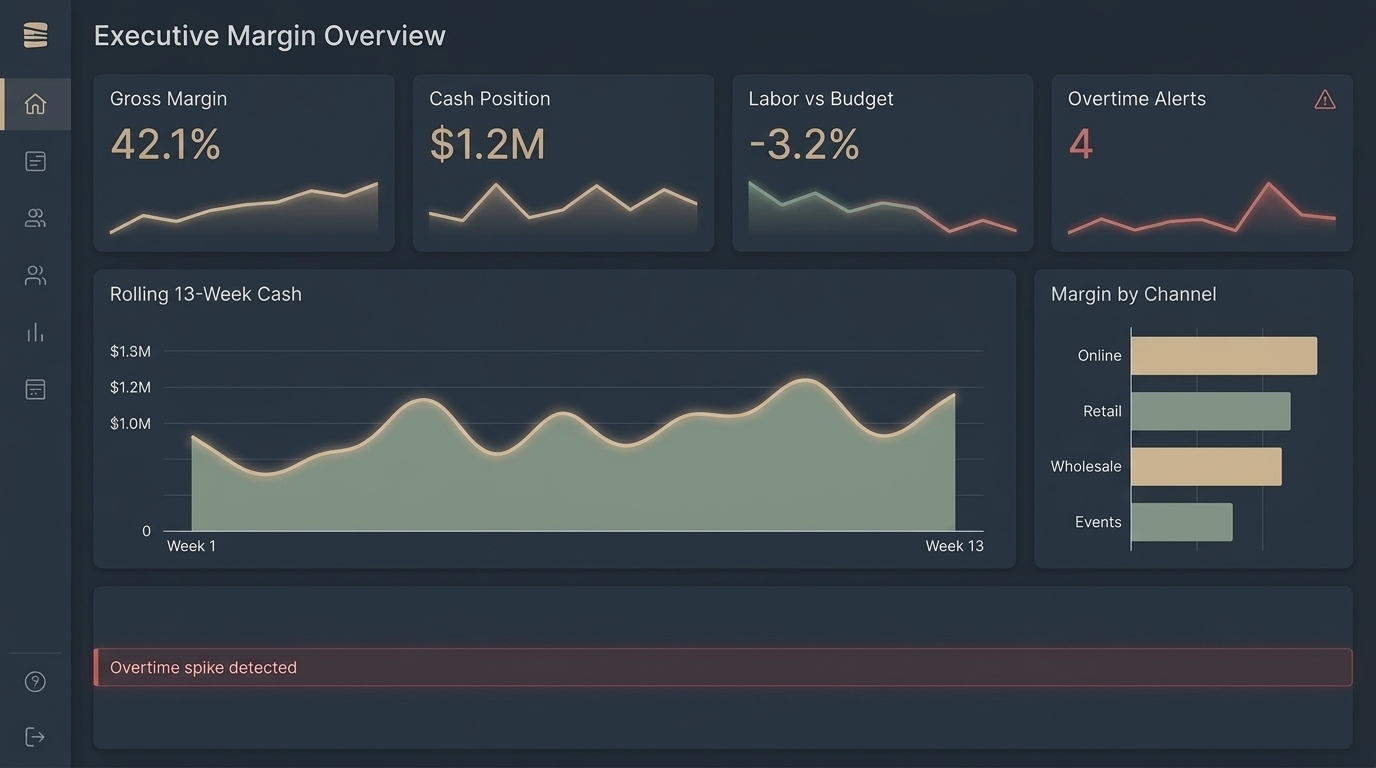Click the Labor vs Budget card heading
The height and width of the screenshot is (768, 1376).
click(821, 99)
